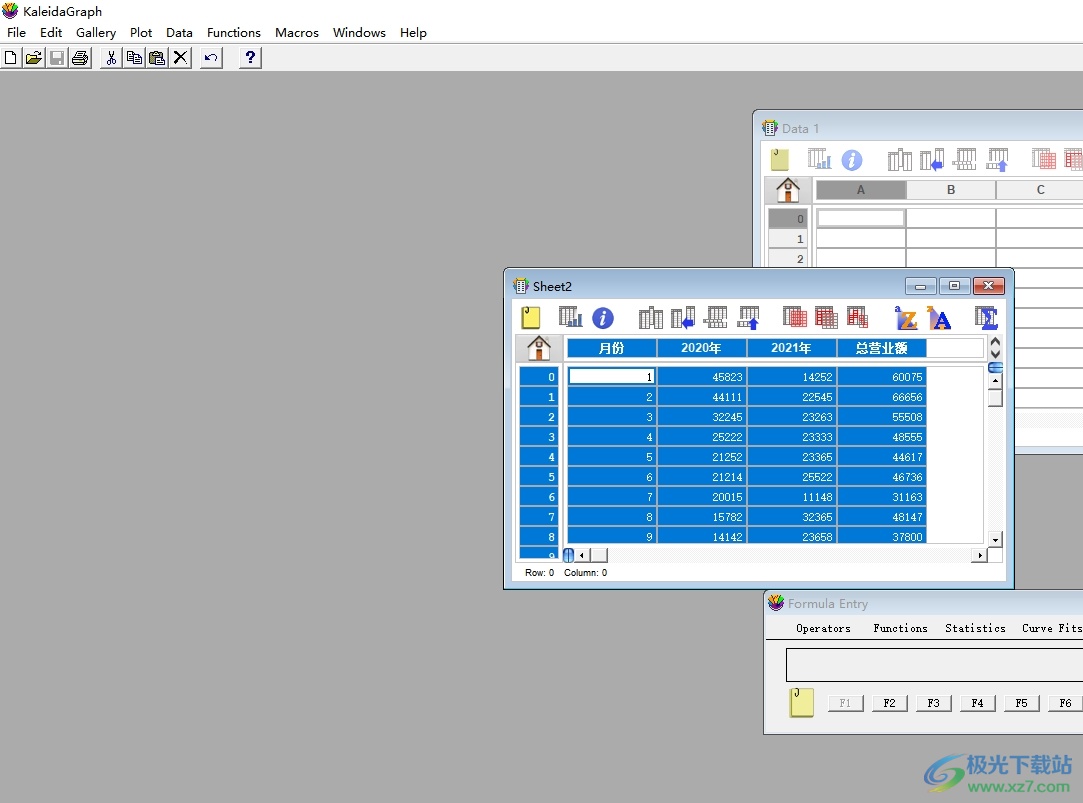Viewport: 1083px width, 803px height.
Task: Click the Undo icon in main toolbar
Action: tap(210, 58)
